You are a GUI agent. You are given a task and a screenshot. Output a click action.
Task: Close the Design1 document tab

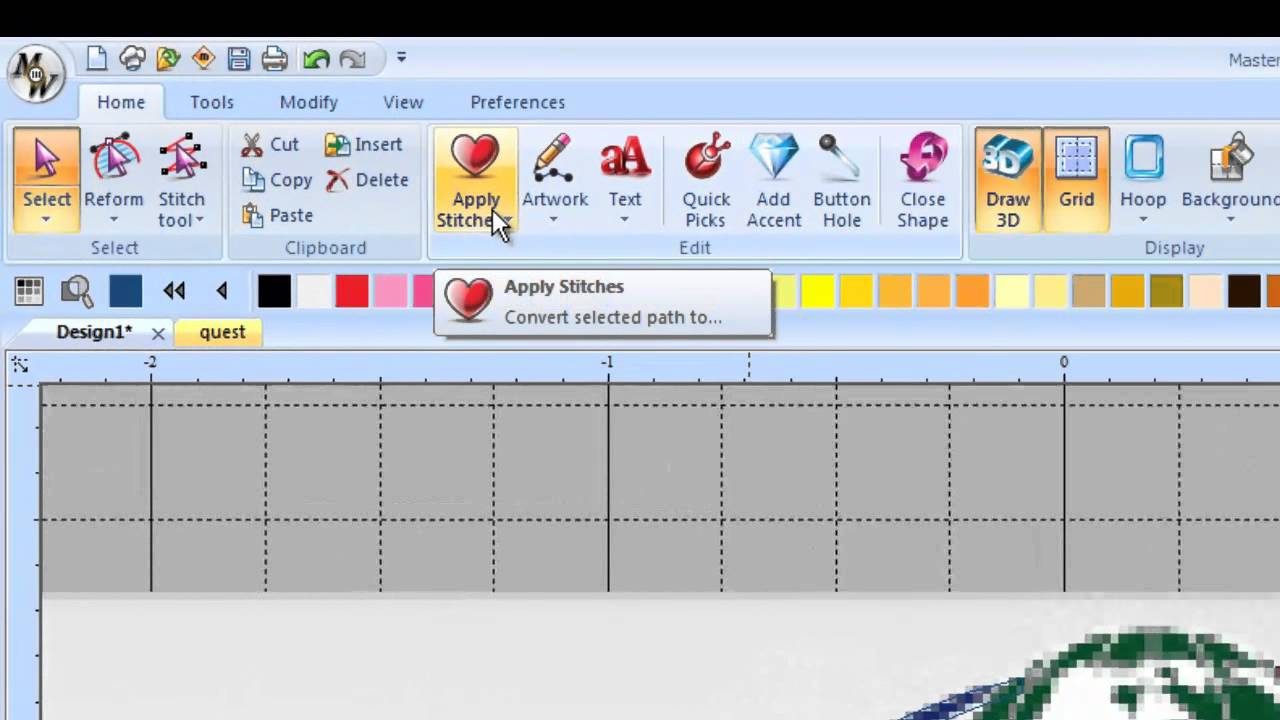158,333
